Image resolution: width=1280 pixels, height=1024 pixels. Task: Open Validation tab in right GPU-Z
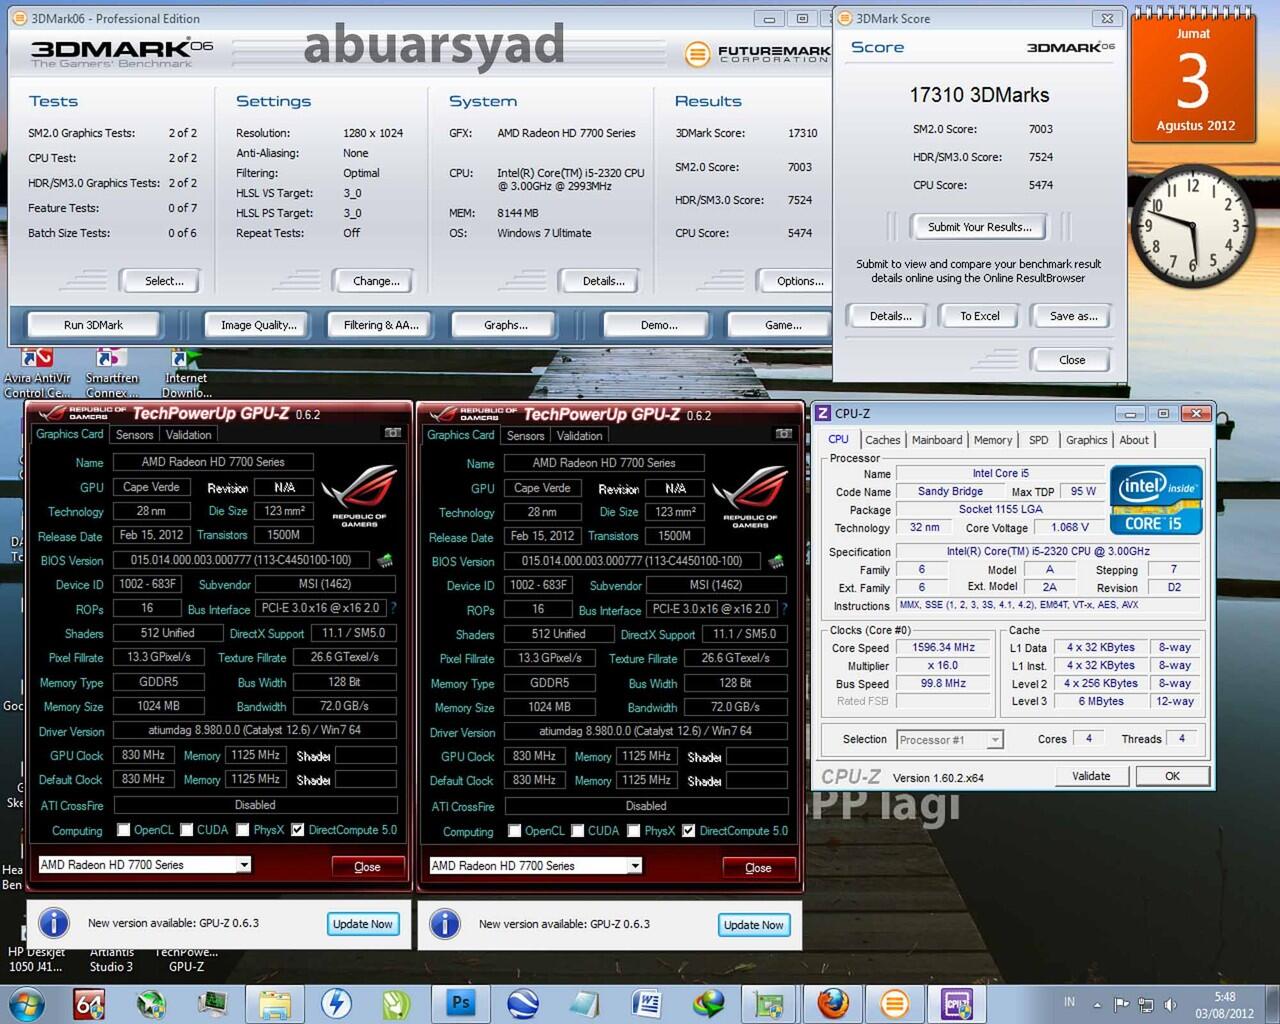(580, 436)
